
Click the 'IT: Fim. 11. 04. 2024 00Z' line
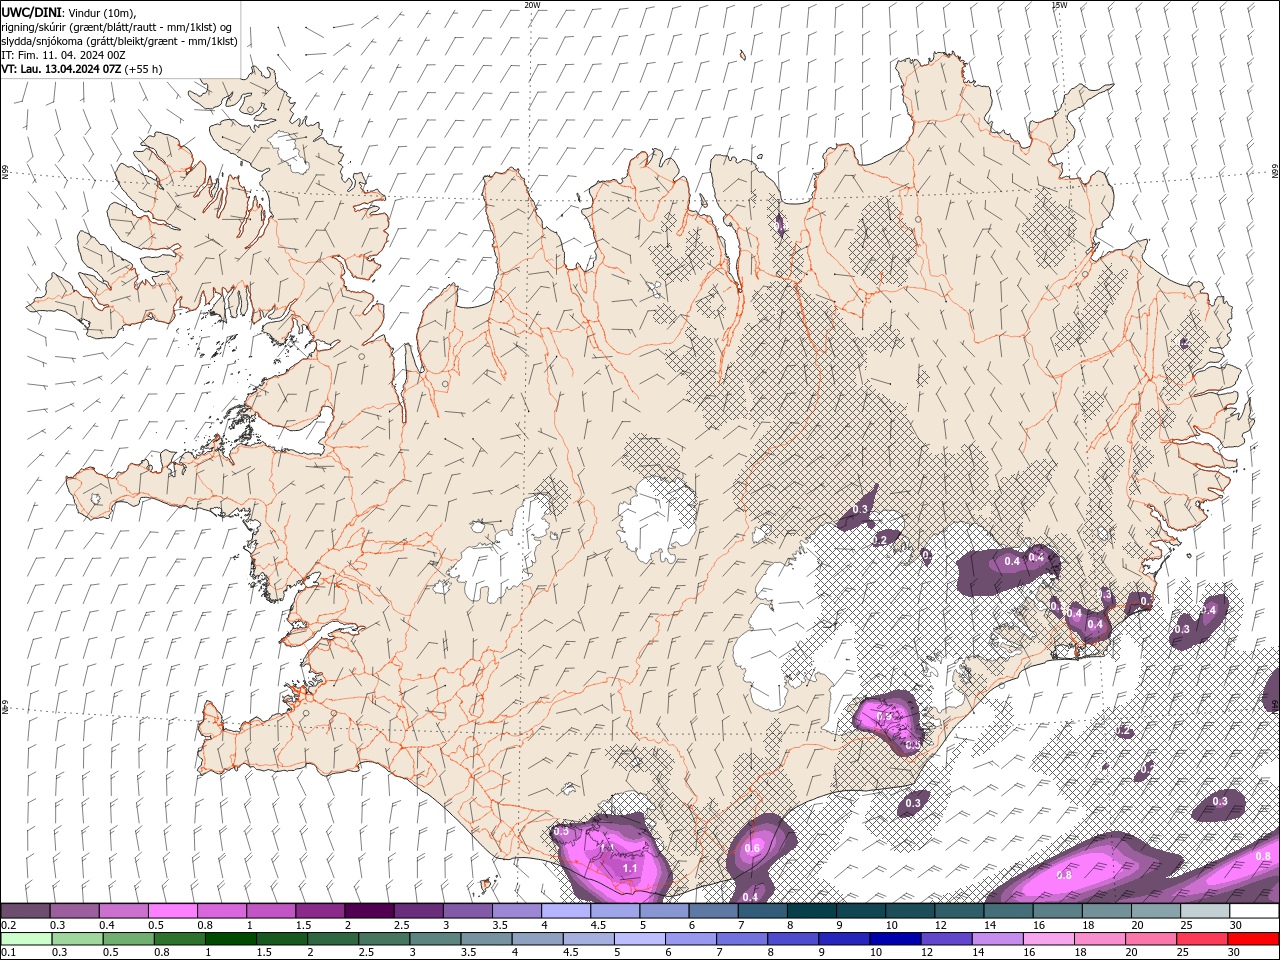tap(63, 55)
